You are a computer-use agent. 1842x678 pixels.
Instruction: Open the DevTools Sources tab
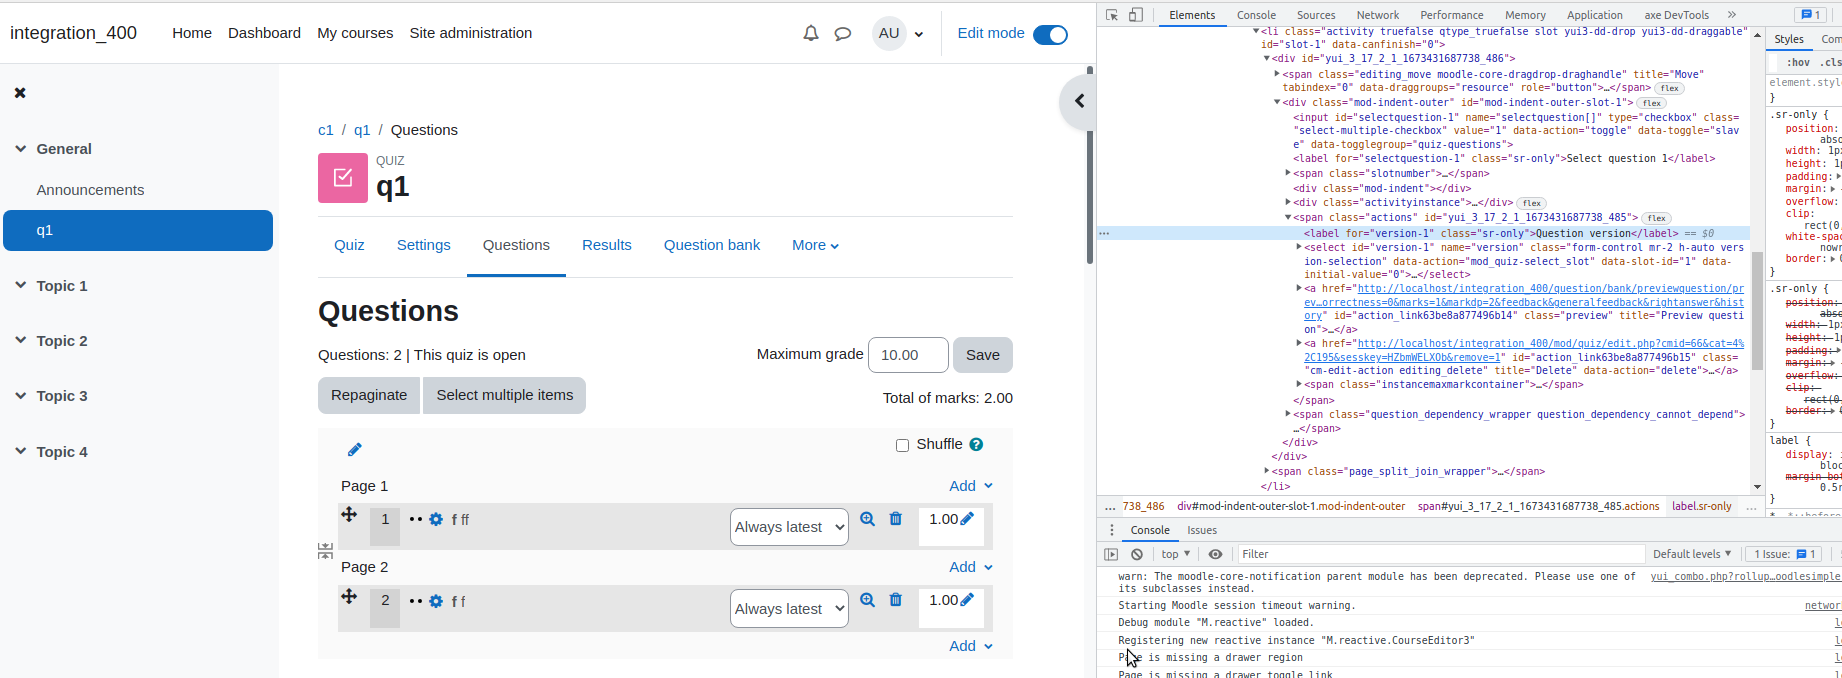click(x=1316, y=15)
